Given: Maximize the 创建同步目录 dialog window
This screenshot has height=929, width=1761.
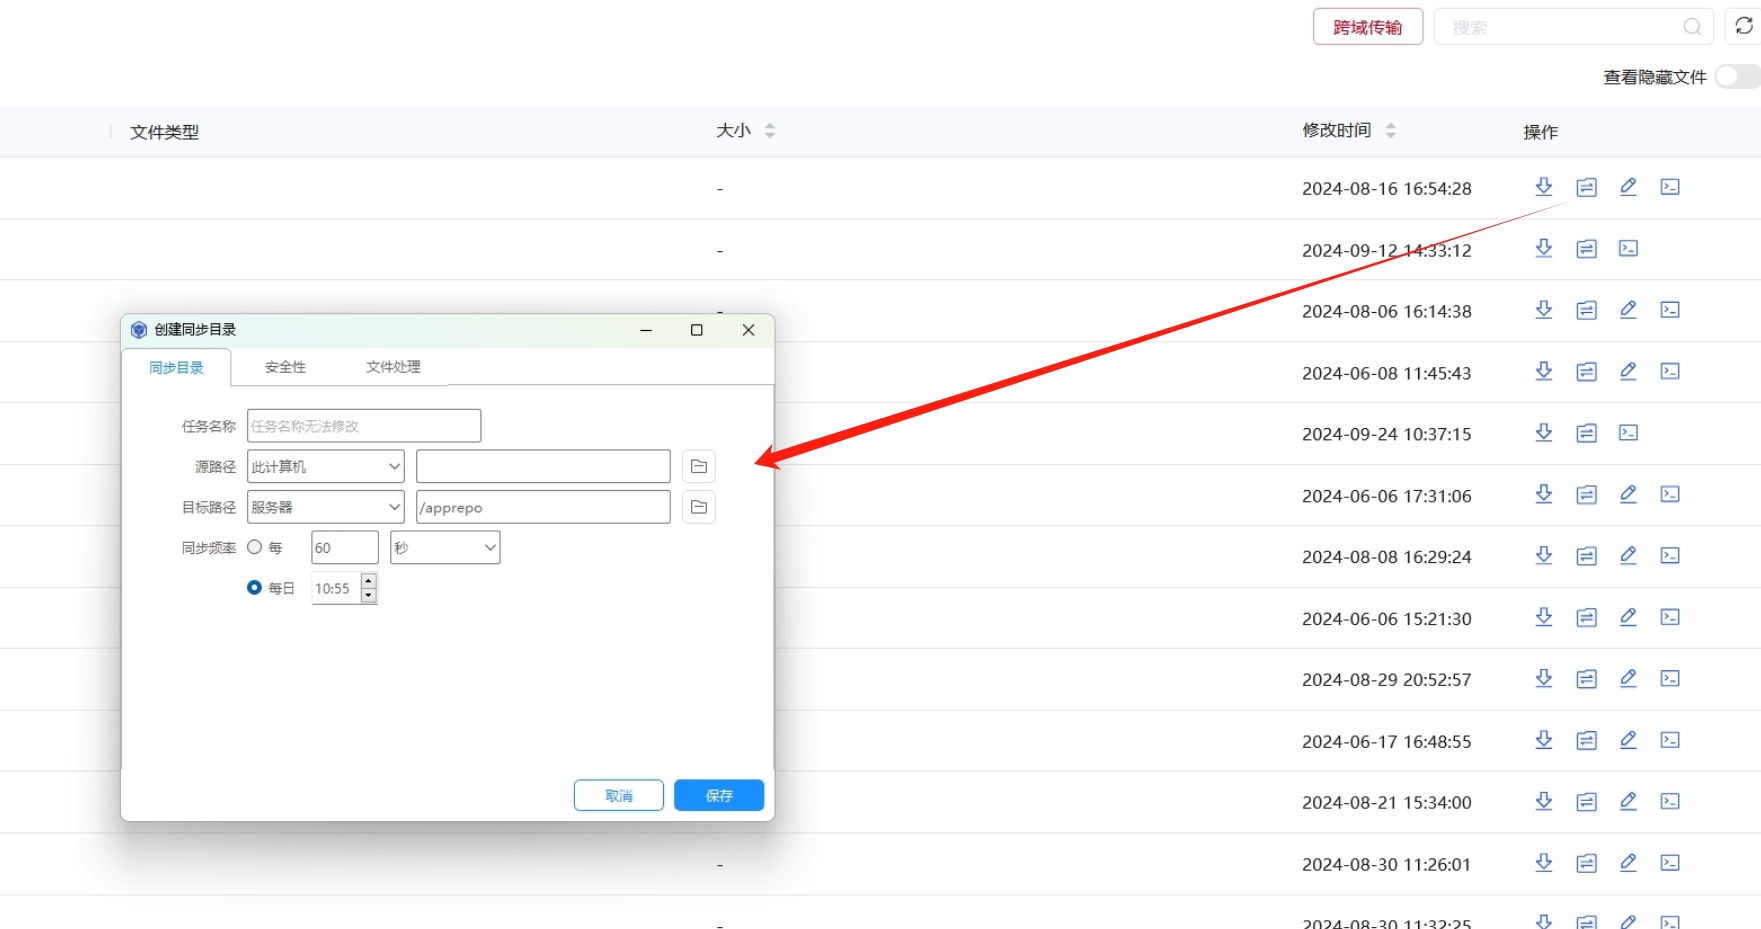Looking at the screenshot, I should coord(697,330).
